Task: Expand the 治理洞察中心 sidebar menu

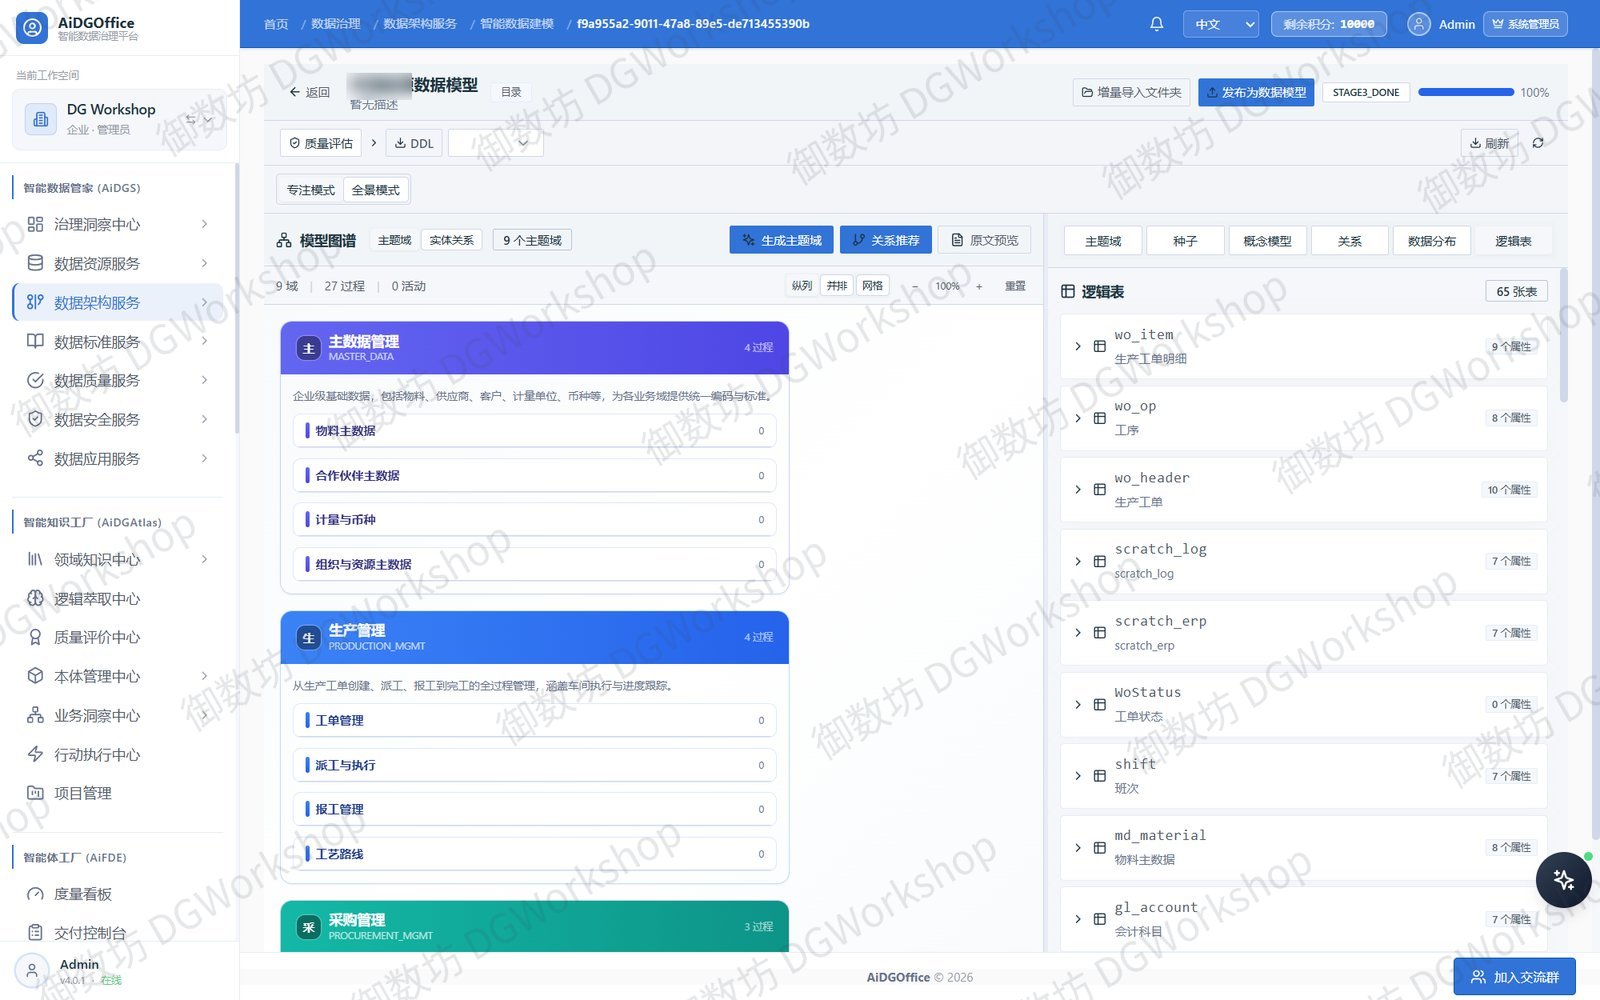Action: coord(118,224)
